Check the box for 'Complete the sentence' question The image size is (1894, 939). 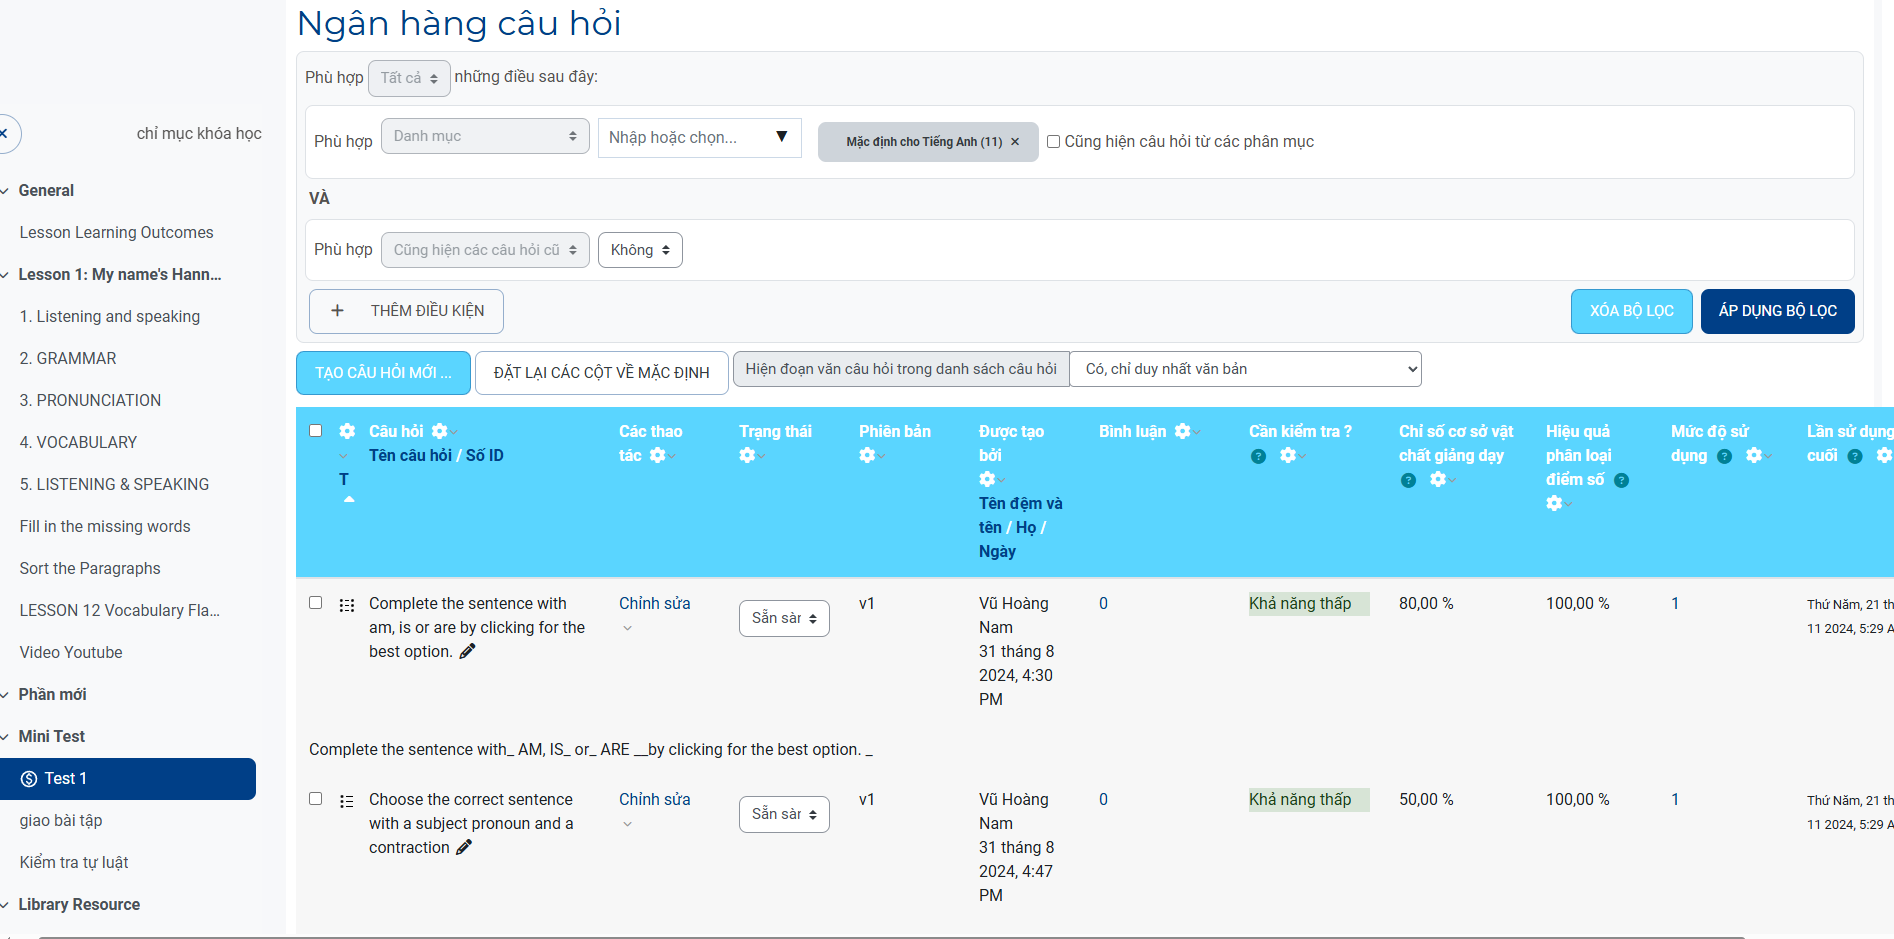tap(316, 603)
